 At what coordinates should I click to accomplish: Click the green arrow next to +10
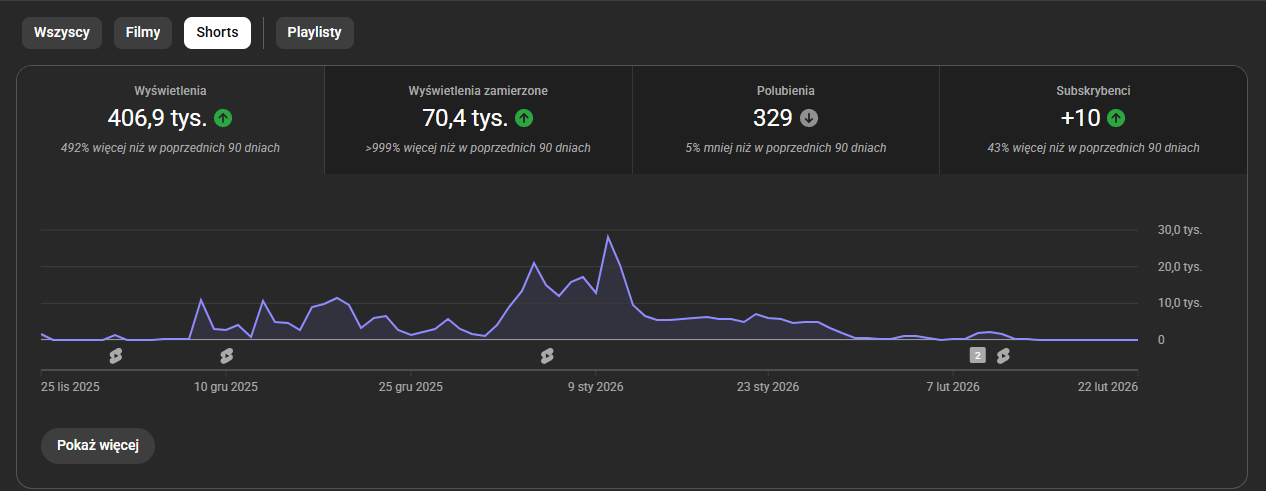coord(1116,118)
